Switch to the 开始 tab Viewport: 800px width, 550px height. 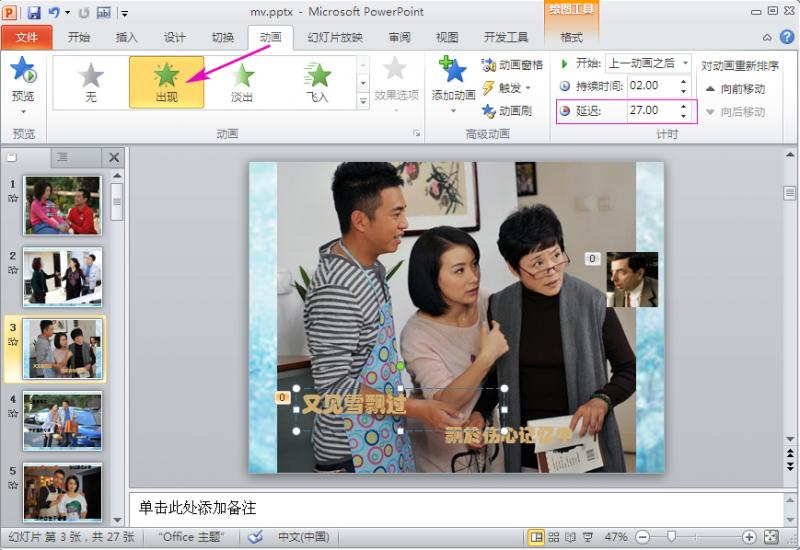click(x=79, y=37)
